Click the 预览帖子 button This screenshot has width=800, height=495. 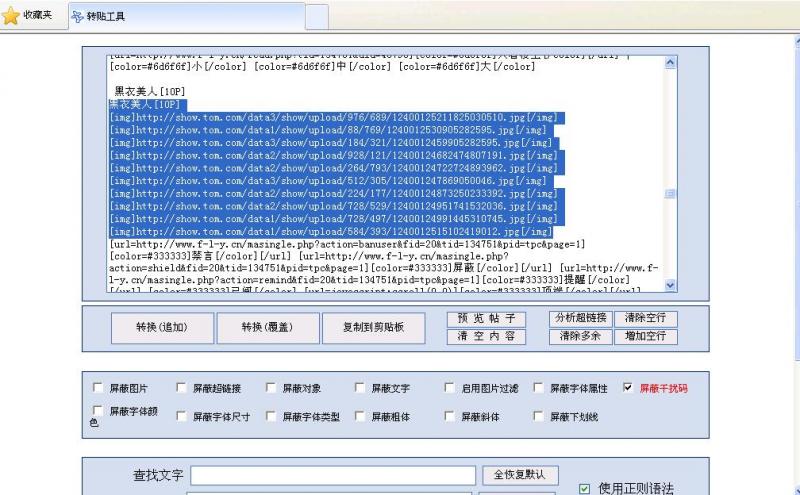tap(485, 319)
